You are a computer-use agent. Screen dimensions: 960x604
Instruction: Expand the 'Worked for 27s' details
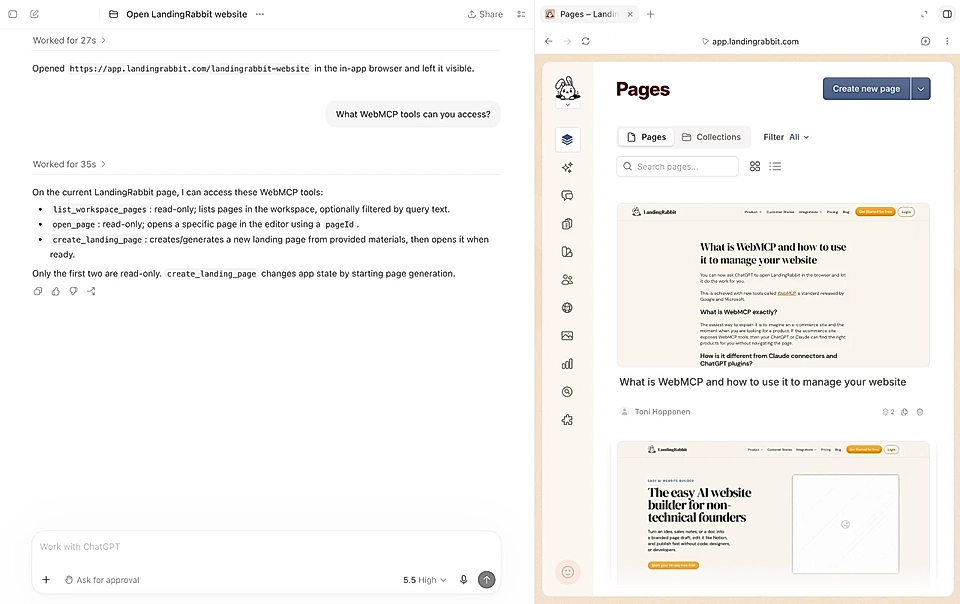(69, 40)
